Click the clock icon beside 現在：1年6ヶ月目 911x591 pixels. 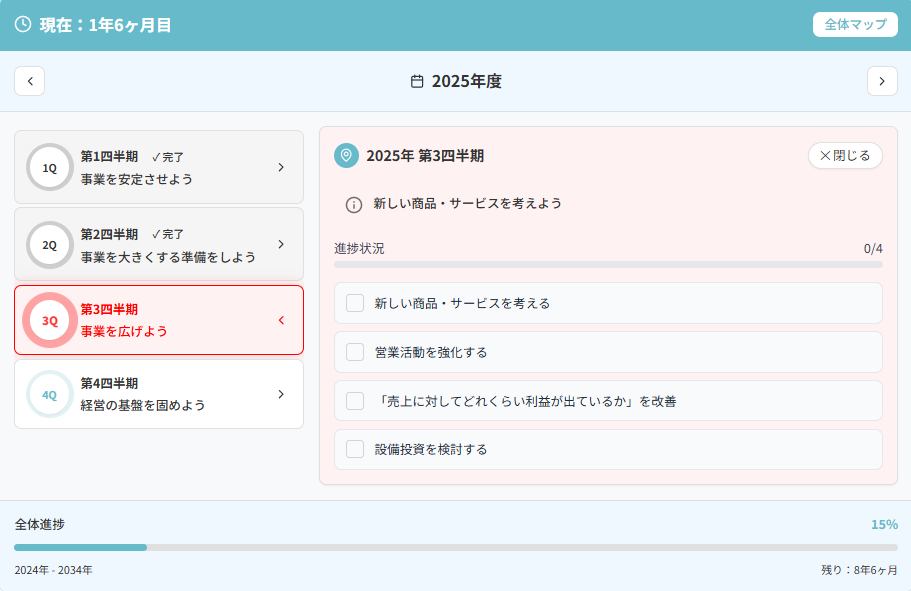point(23,24)
